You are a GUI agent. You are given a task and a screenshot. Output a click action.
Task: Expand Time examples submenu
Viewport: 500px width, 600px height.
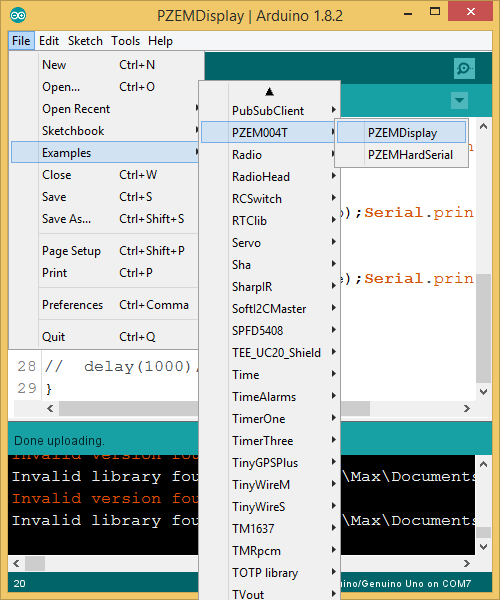tap(269, 375)
